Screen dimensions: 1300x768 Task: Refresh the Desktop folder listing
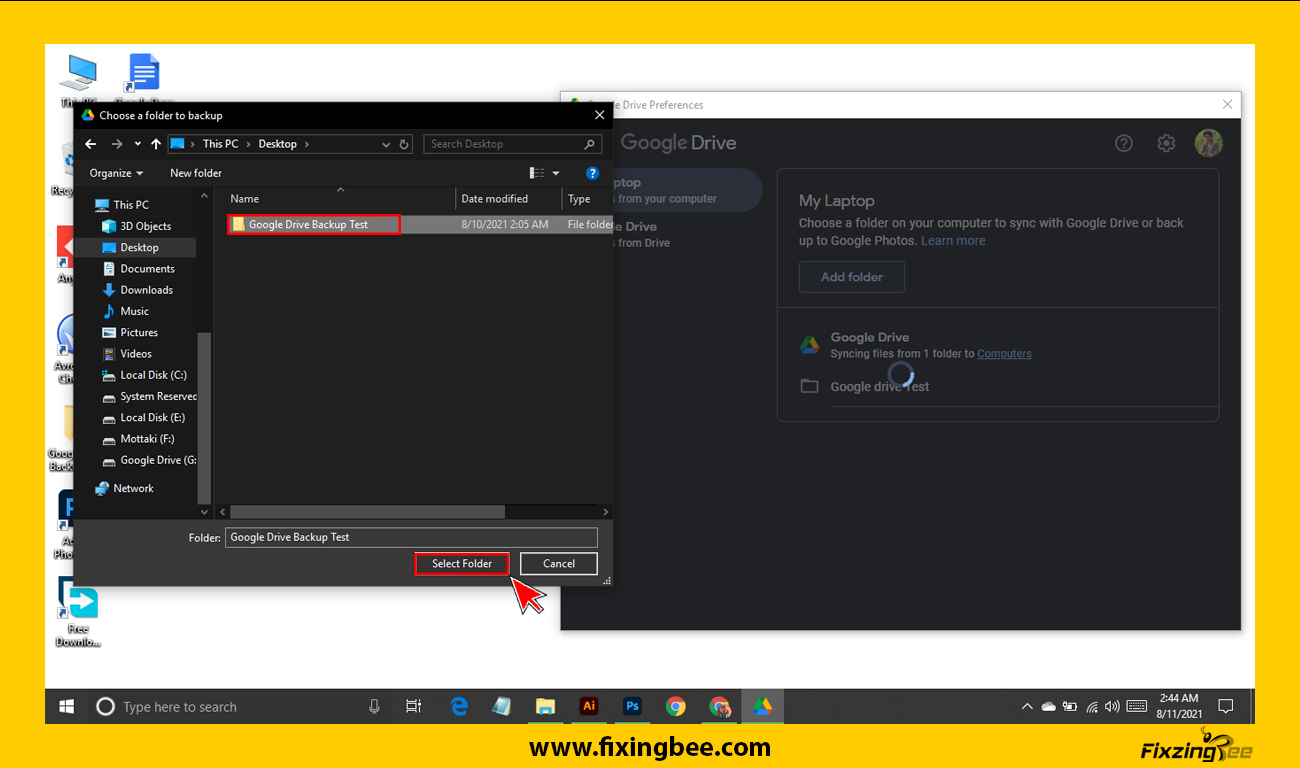pyautogui.click(x=404, y=144)
